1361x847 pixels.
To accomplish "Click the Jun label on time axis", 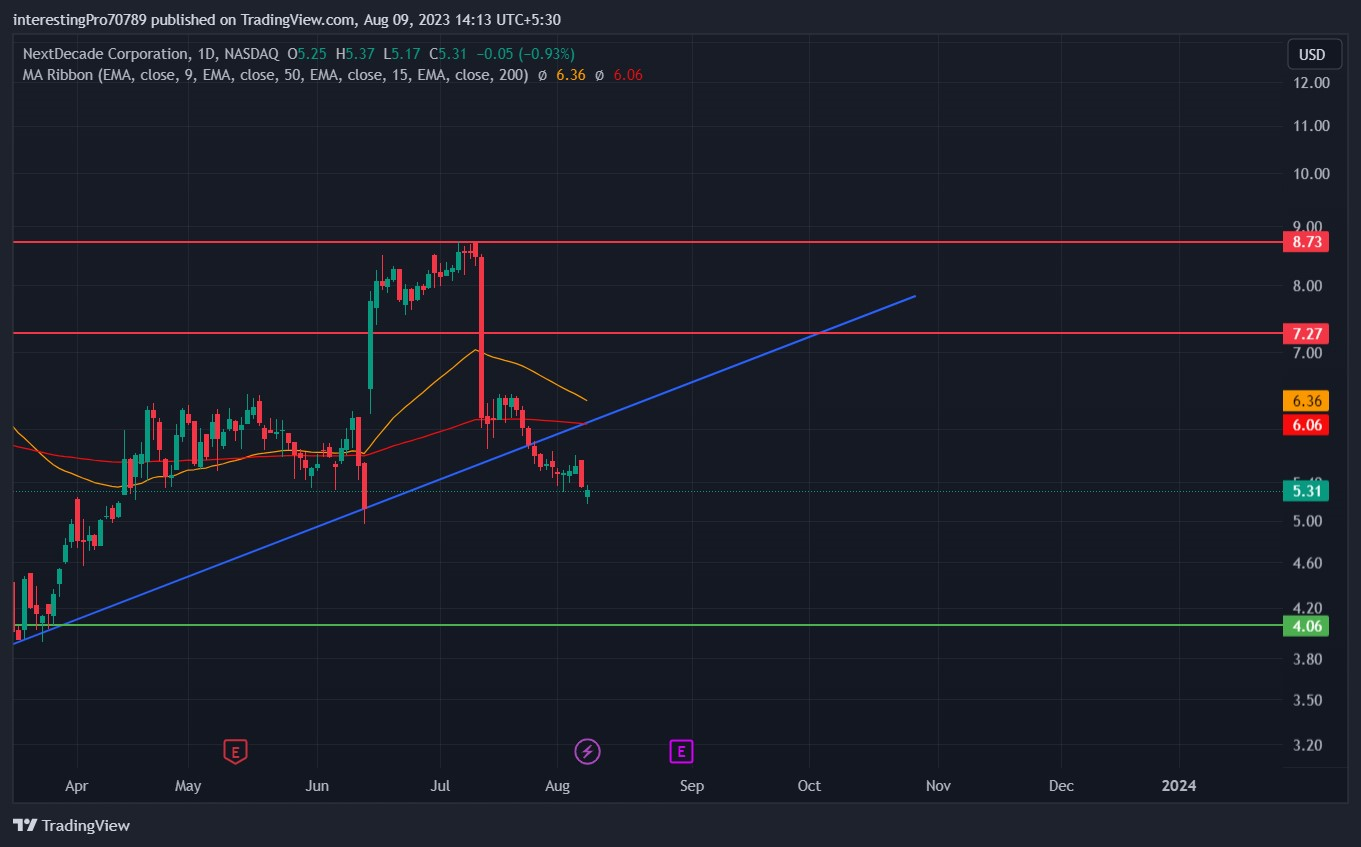I will (x=317, y=786).
